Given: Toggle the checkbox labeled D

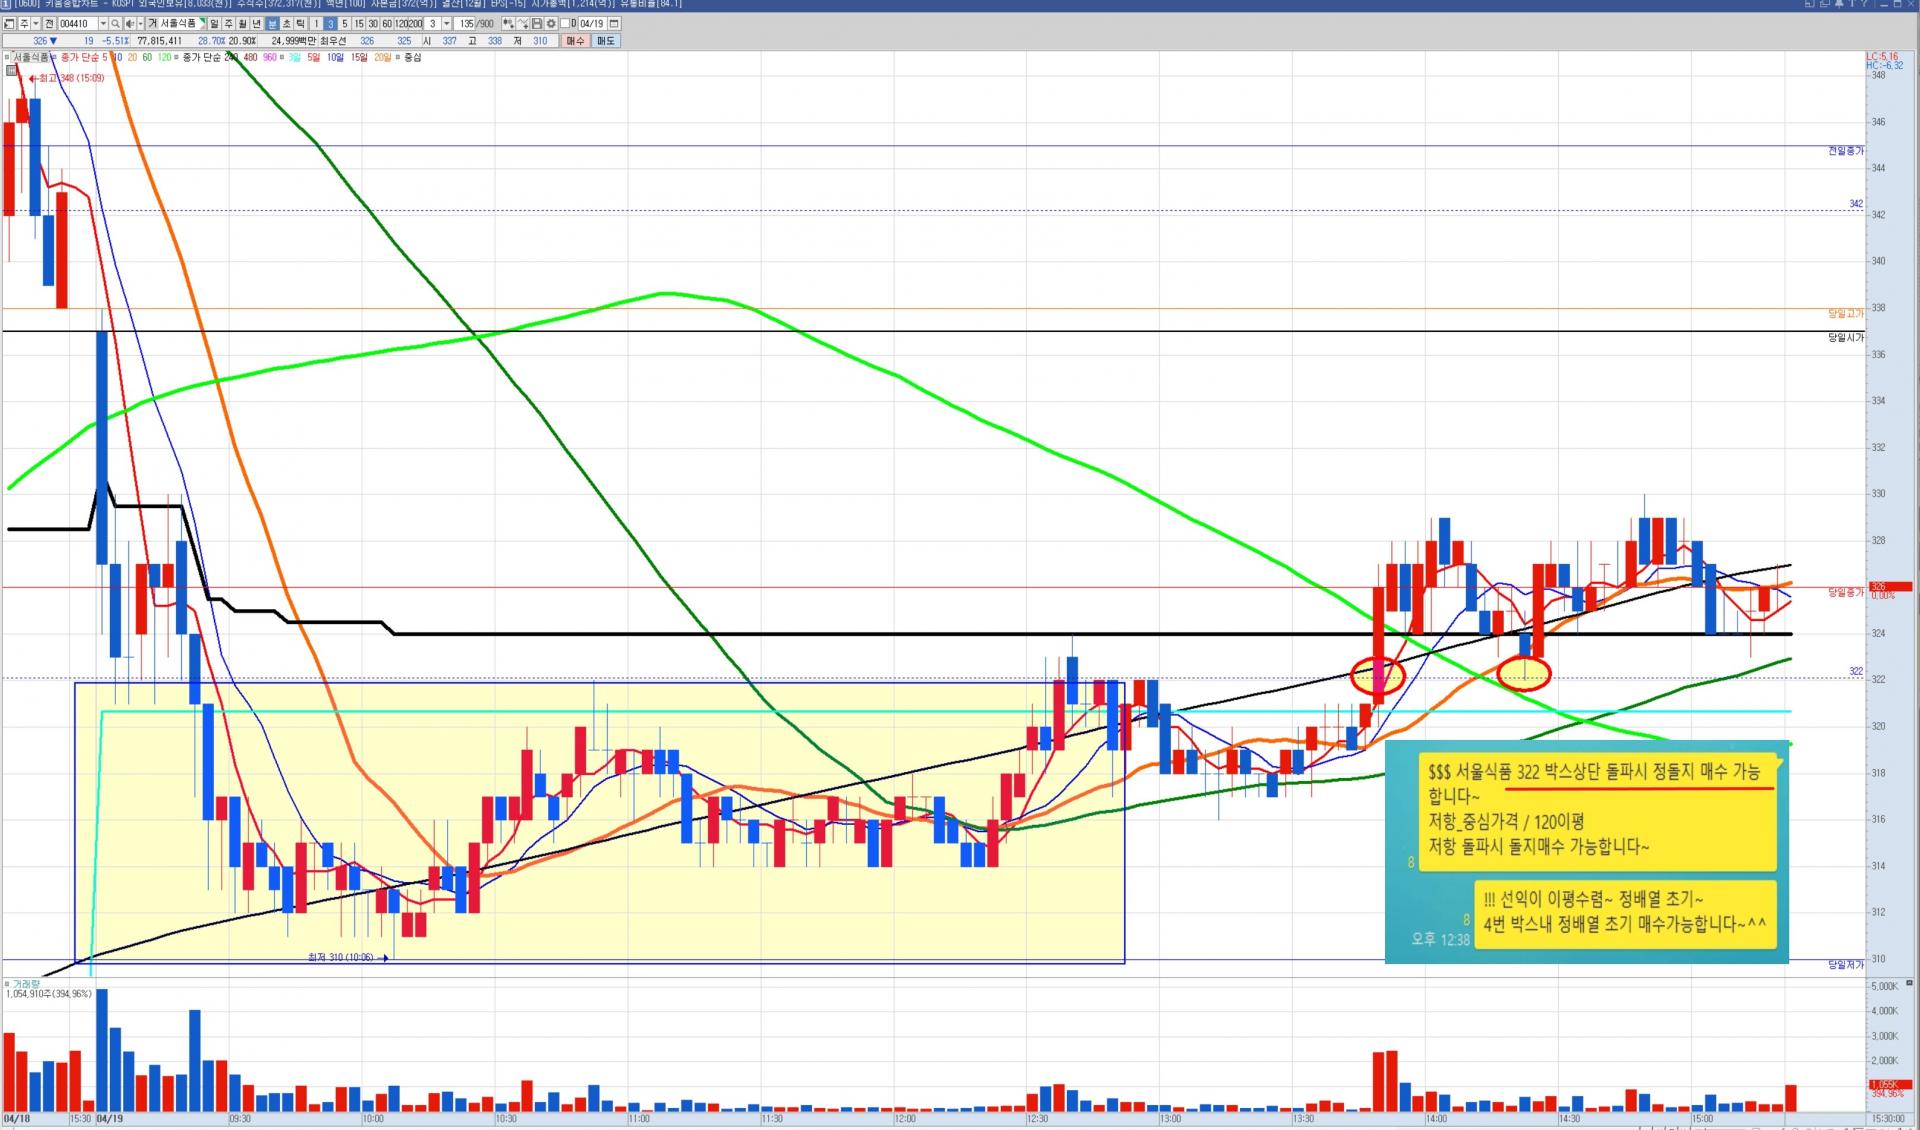Looking at the screenshot, I should (x=565, y=24).
